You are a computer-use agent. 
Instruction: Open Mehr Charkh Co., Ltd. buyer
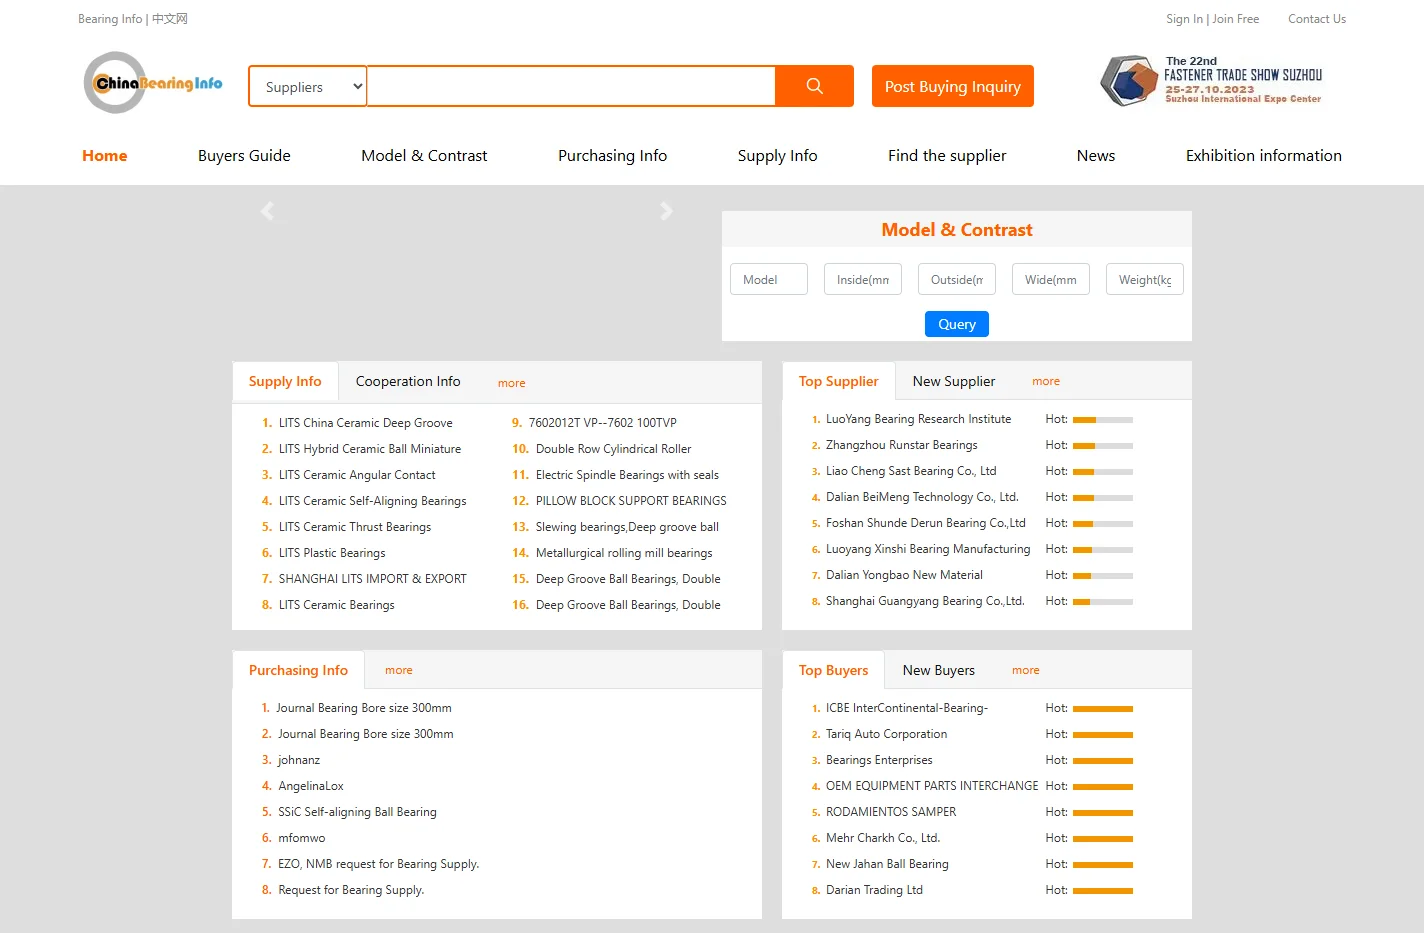click(883, 838)
